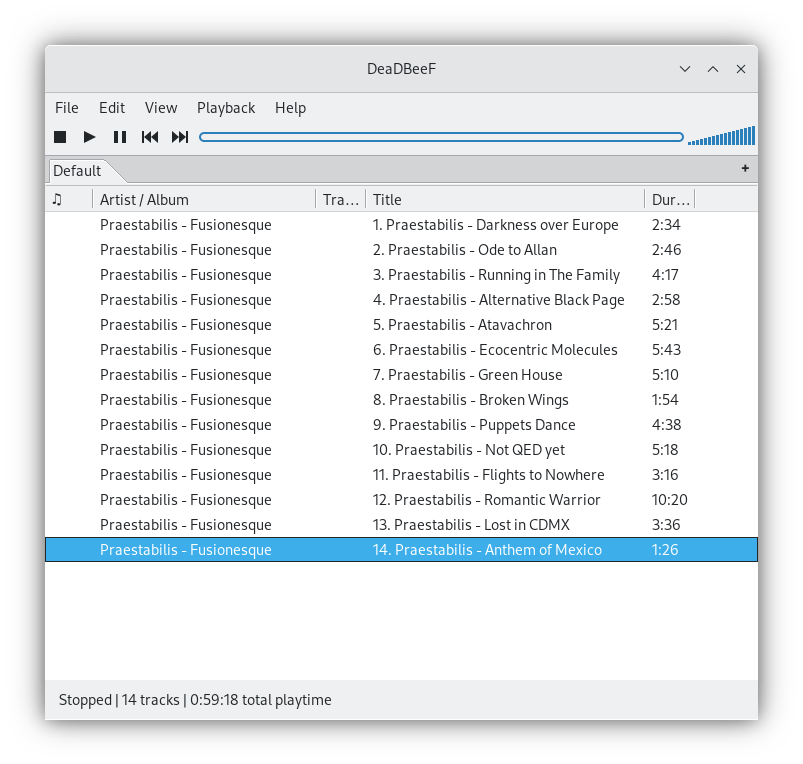This screenshot has height=764, width=803.
Task: Select the Darkness over Europe track
Action: [496, 225]
